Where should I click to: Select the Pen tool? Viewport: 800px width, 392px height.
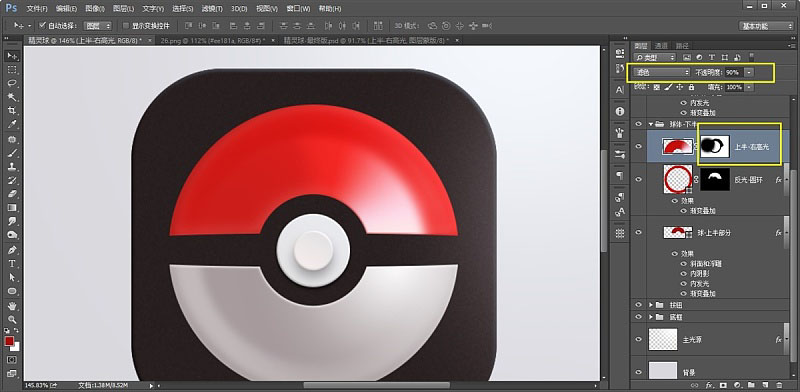tap(12, 250)
